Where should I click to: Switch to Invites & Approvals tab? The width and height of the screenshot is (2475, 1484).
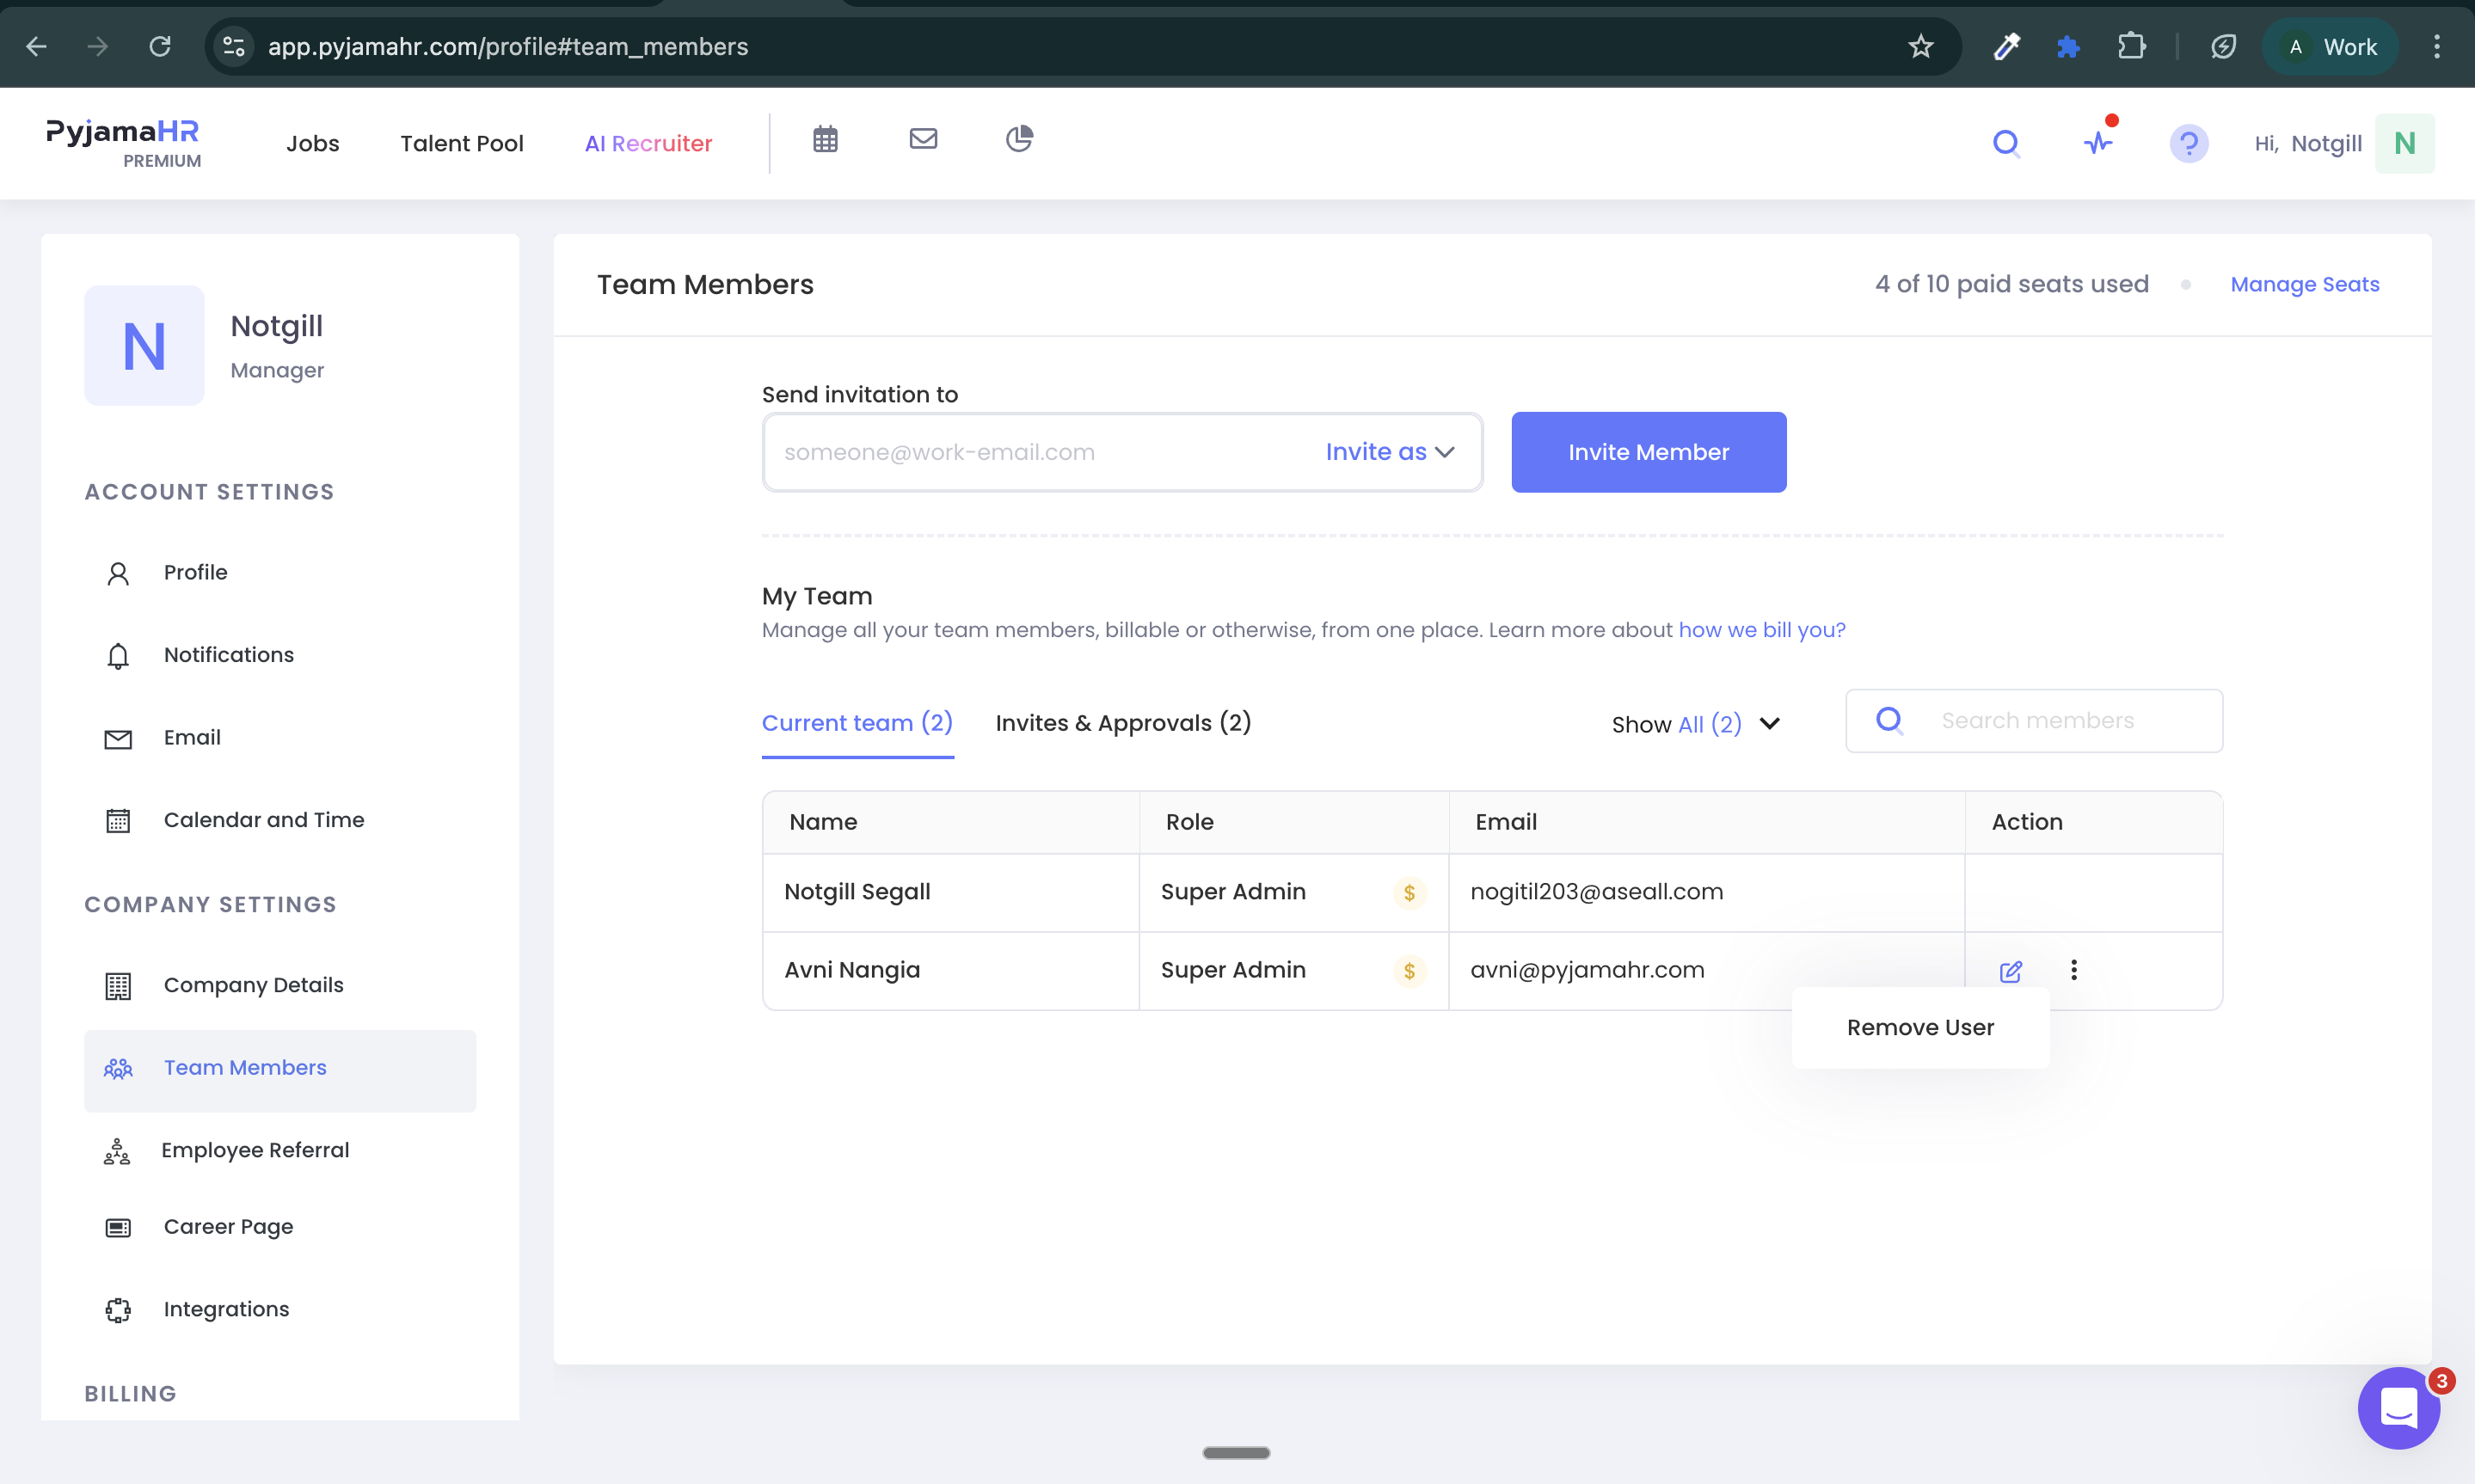pos(1123,723)
